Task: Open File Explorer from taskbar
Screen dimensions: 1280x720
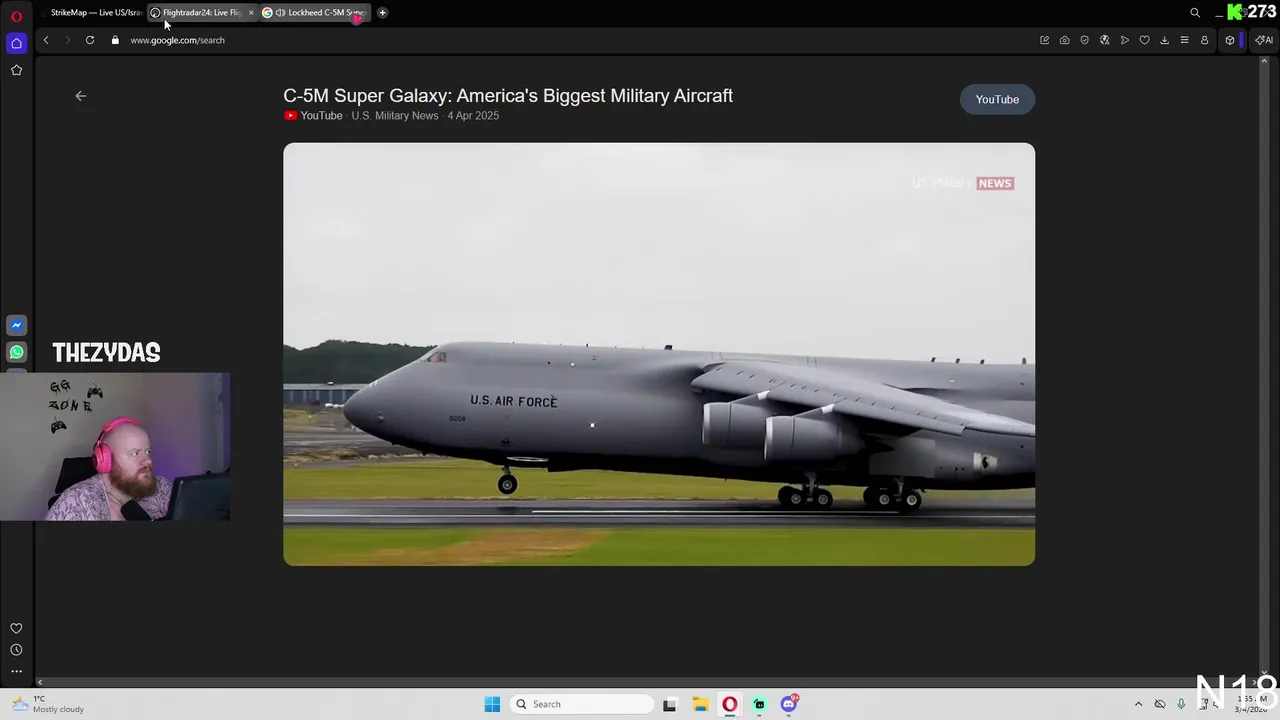Action: click(700, 704)
